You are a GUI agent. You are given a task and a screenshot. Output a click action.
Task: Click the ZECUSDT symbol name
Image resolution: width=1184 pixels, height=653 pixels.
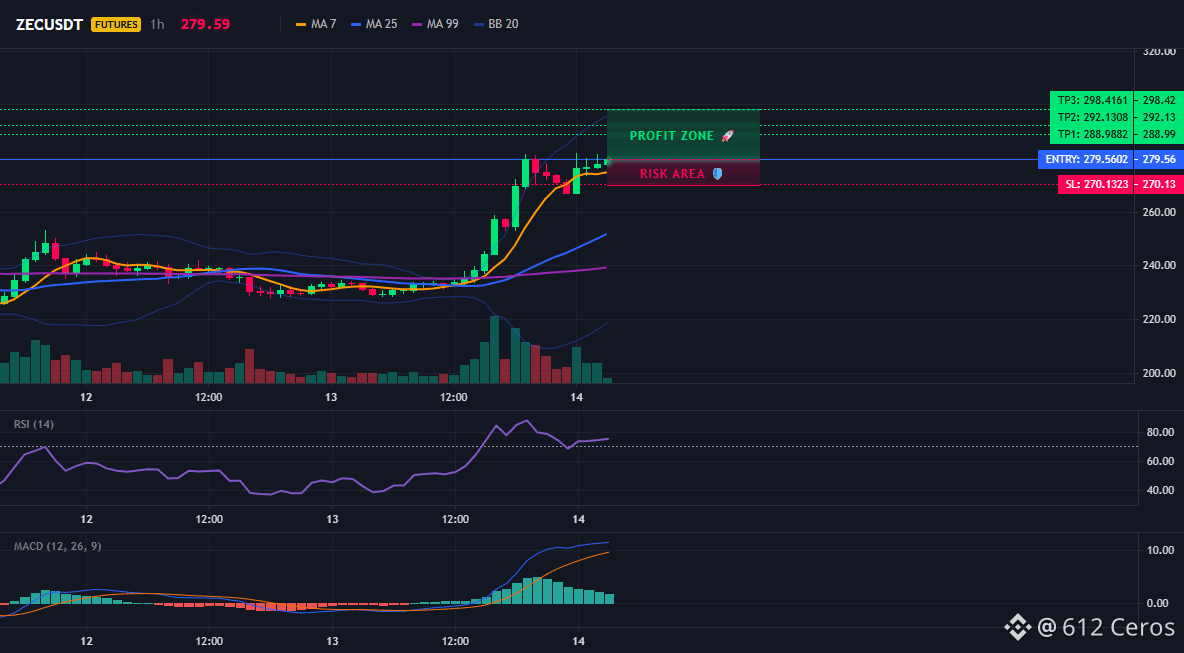click(49, 24)
